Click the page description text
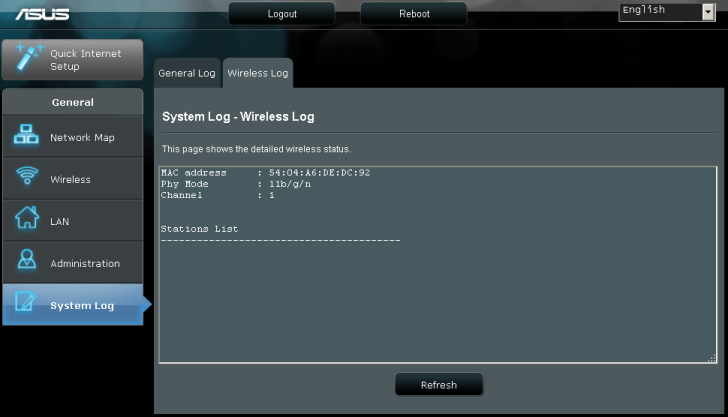728x417 pixels. 256,149
